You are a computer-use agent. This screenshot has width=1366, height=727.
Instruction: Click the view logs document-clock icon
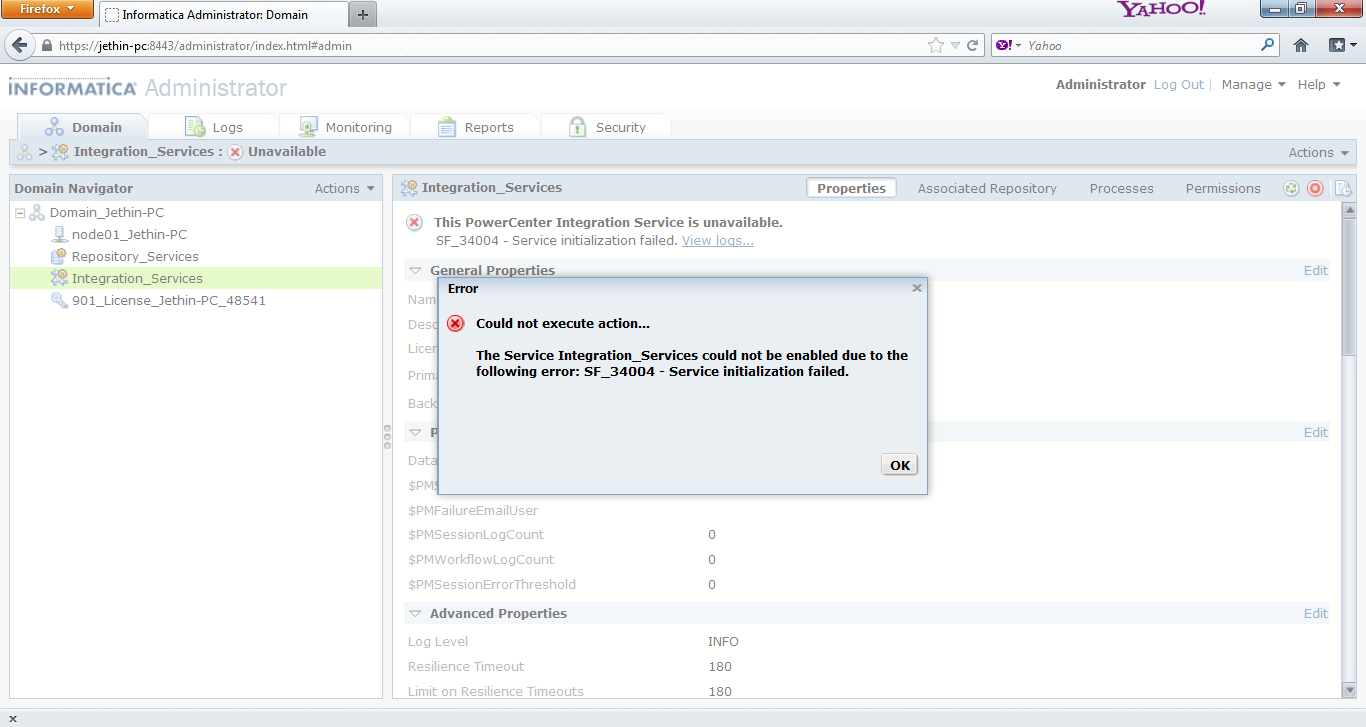1342,188
